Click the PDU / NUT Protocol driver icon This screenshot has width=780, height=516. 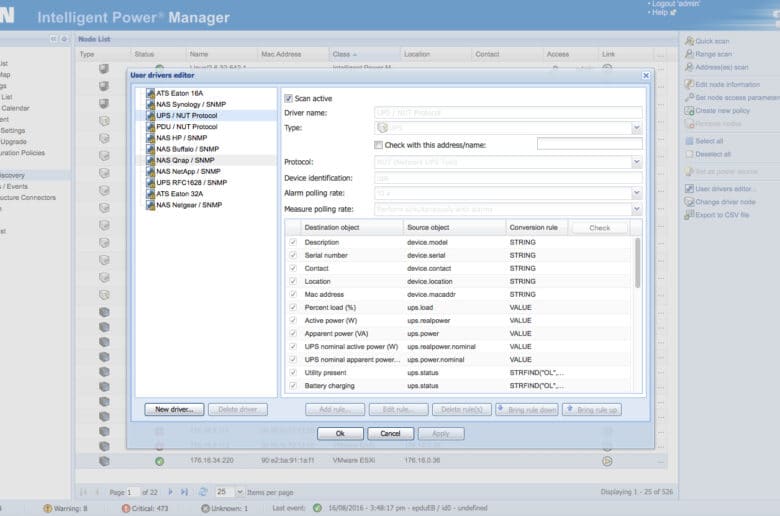tap(150, 127)
